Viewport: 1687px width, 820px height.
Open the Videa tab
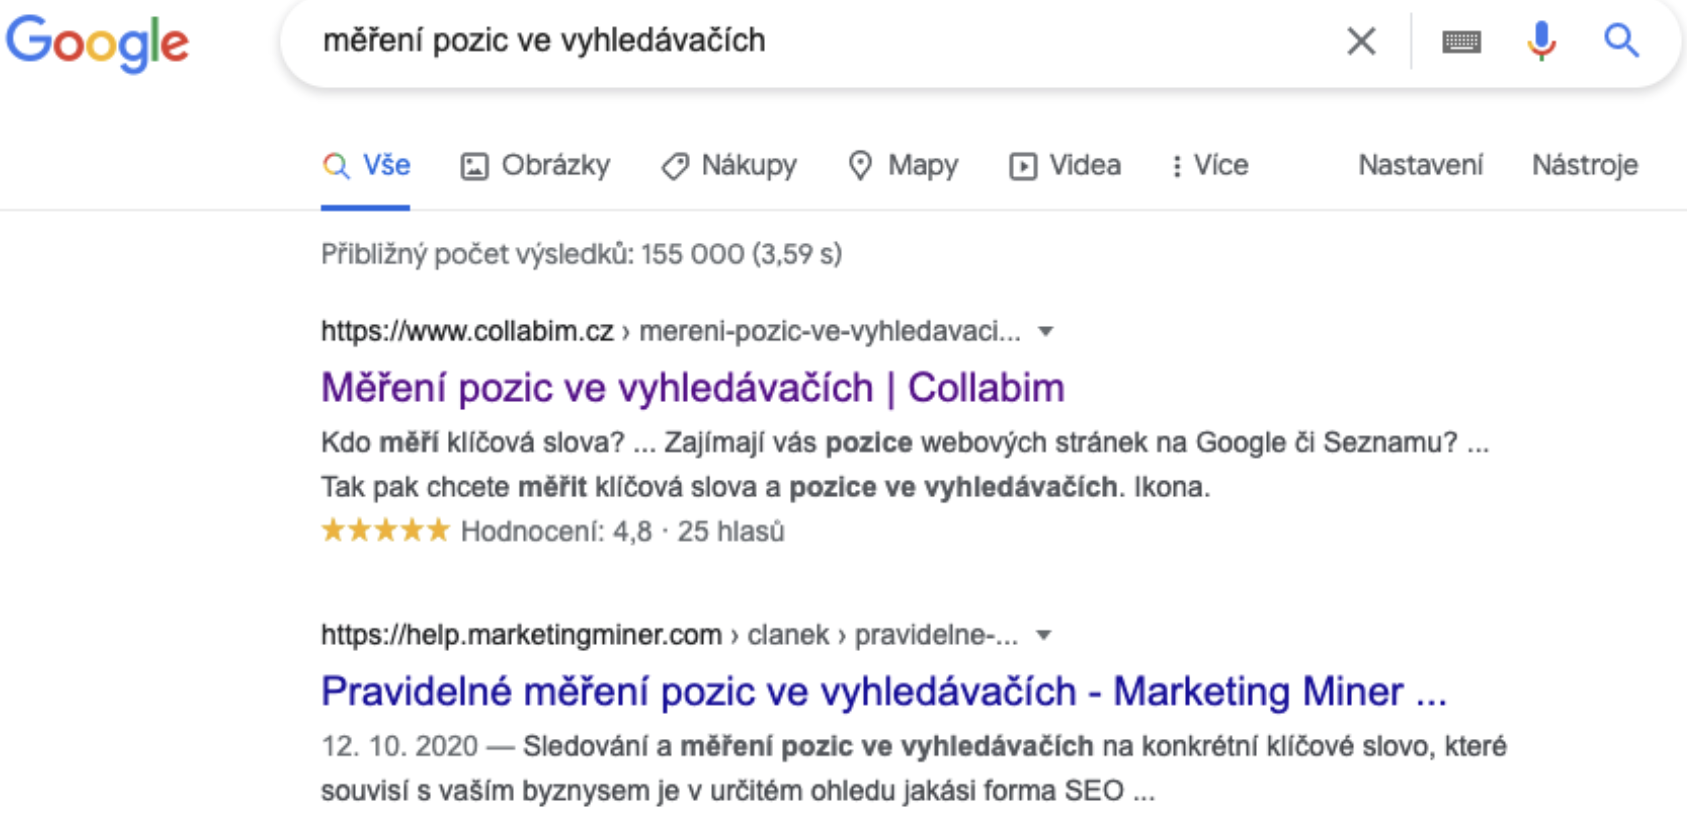(x=1065, y=165)
